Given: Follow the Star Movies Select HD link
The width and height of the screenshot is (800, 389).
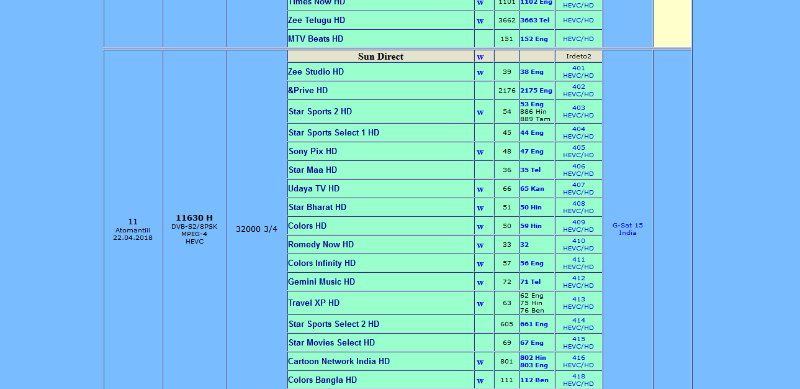Looking at the screenshot, I should [332, 343].
